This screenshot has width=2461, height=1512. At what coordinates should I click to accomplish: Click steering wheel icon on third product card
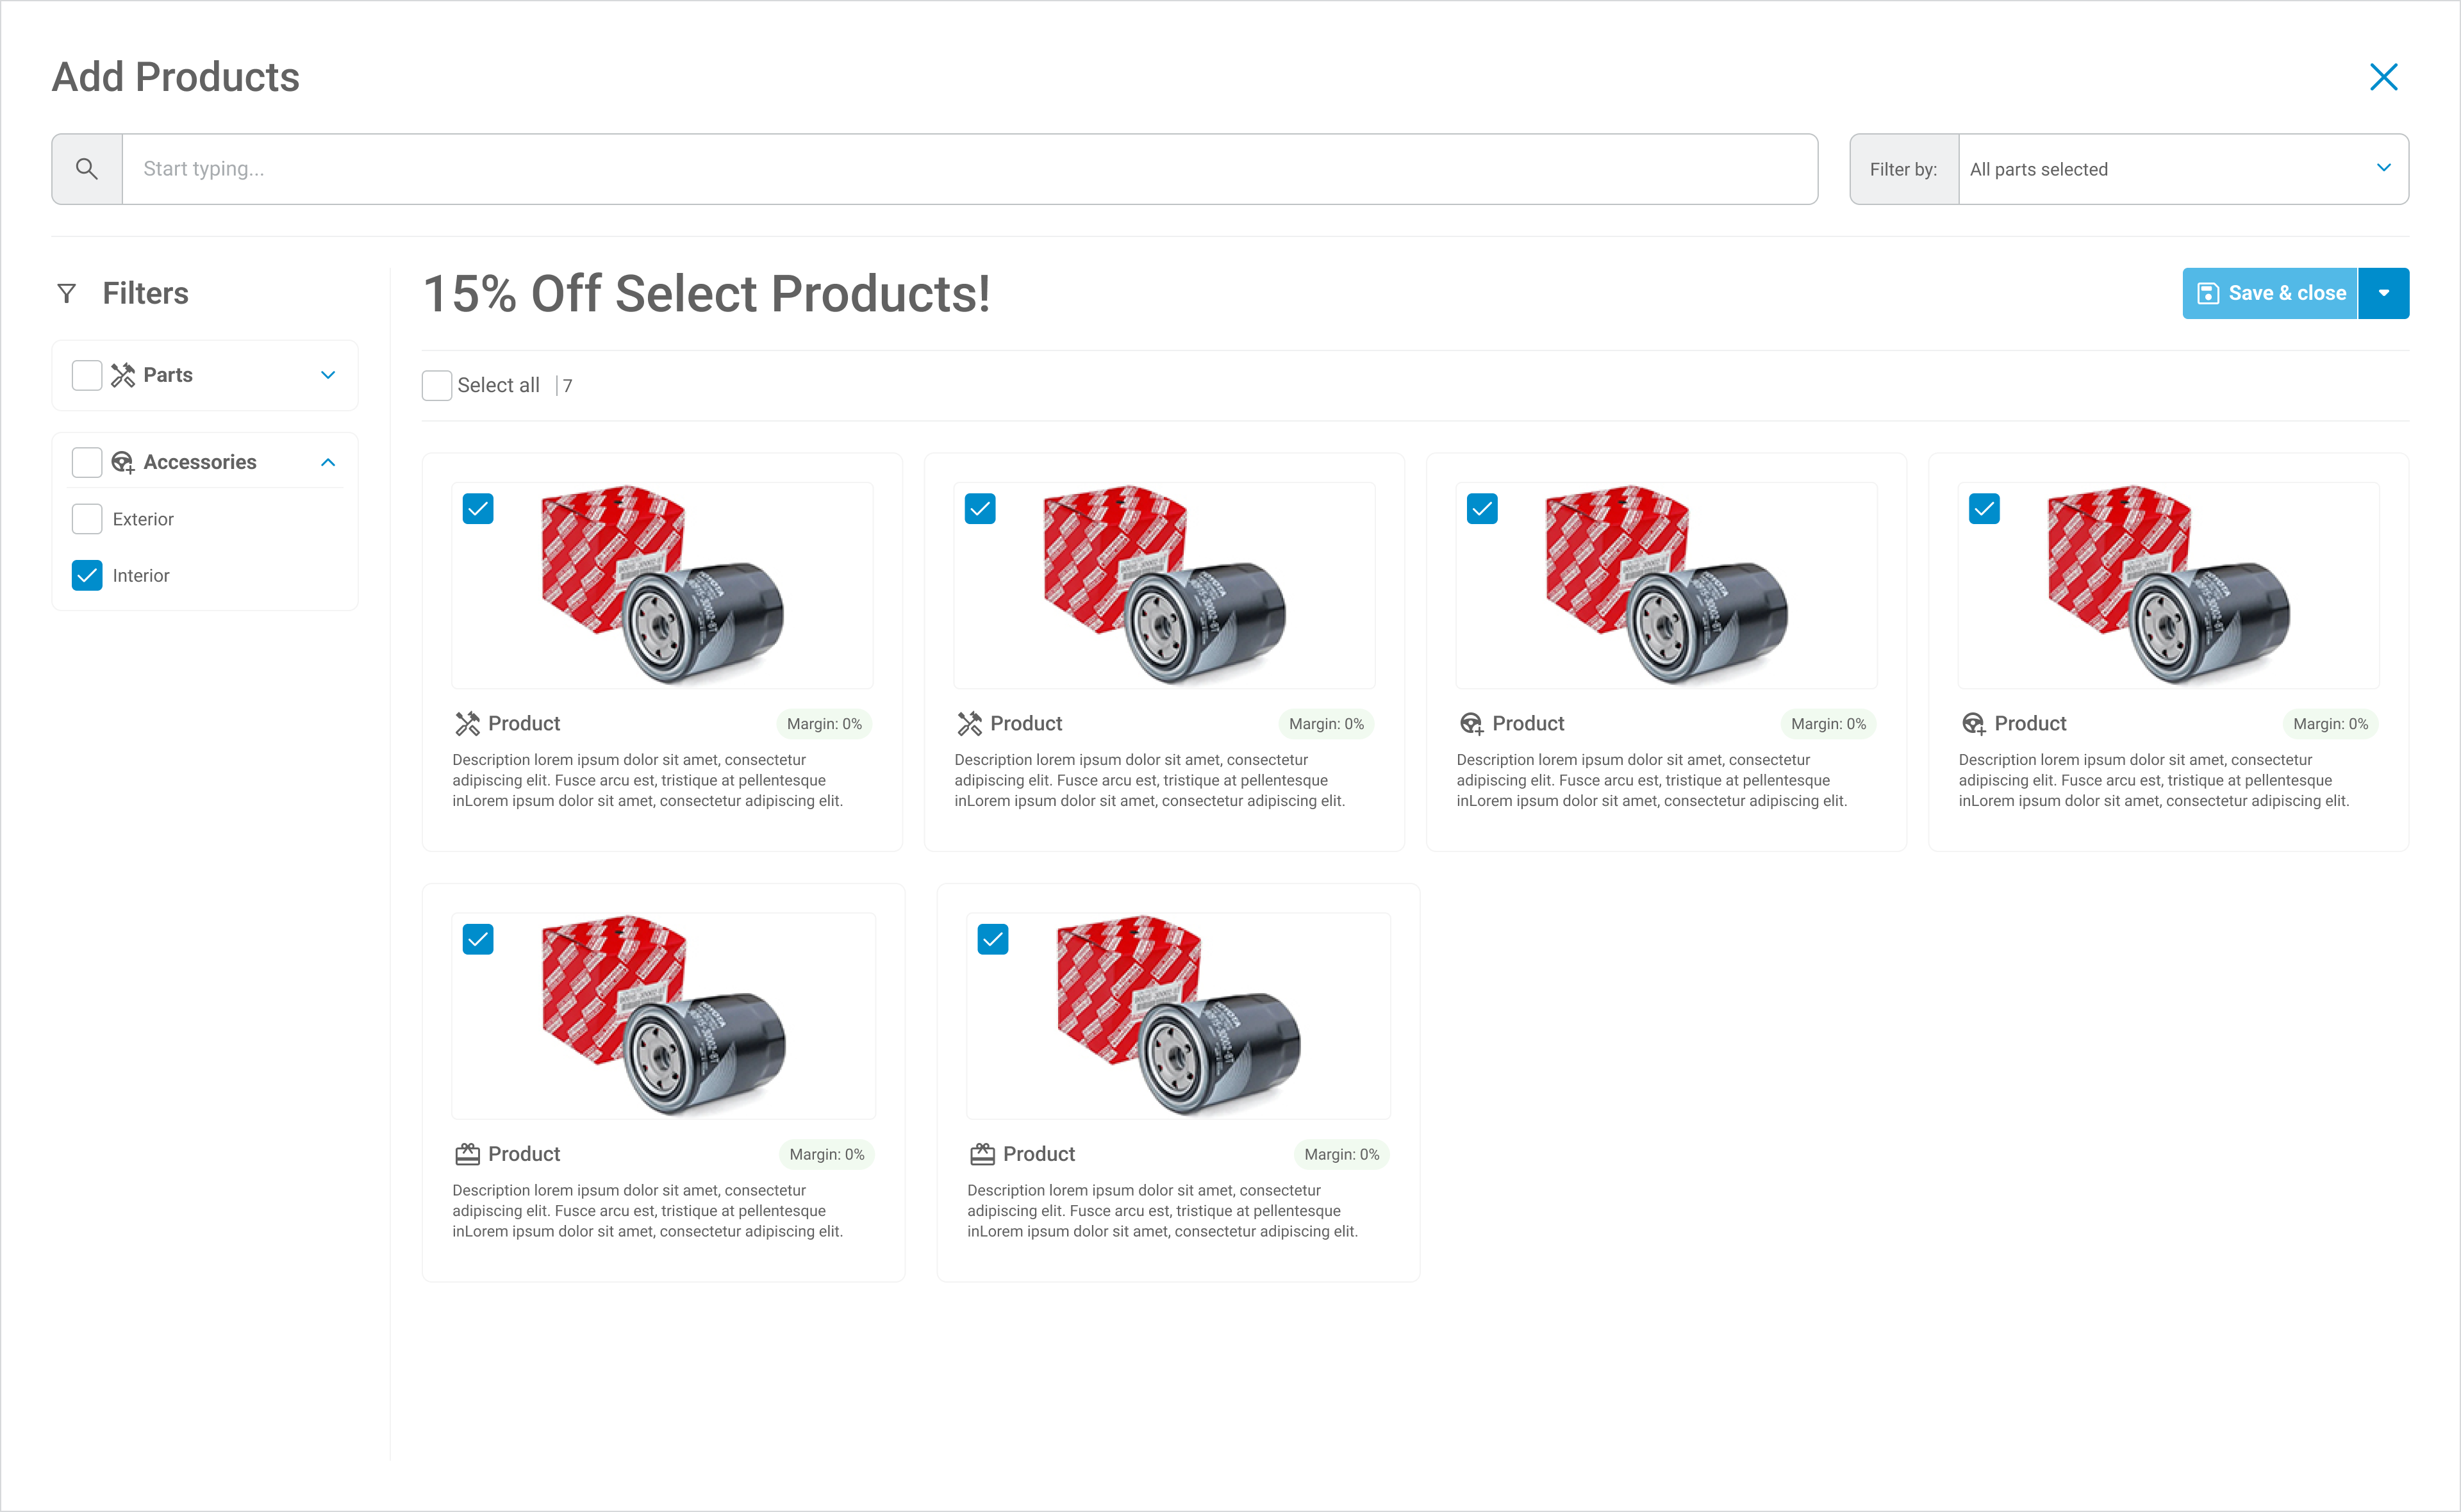click(x=1471, y=723)
